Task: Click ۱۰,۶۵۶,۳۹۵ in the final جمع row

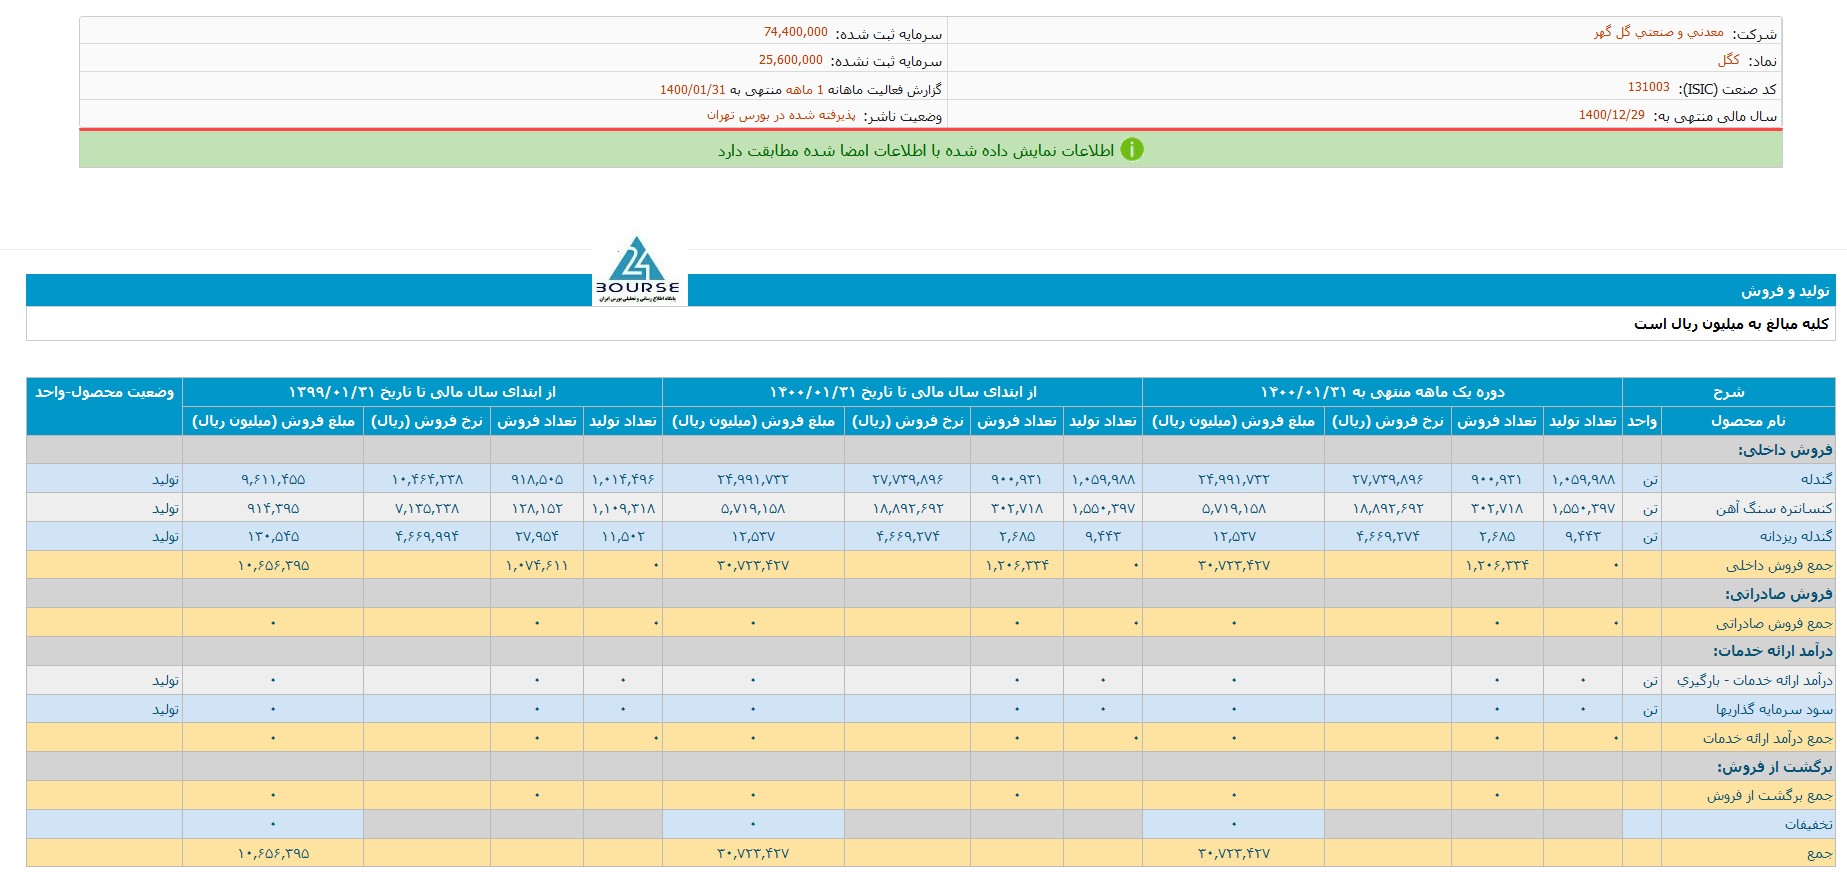Action: [x=273, y=854]
